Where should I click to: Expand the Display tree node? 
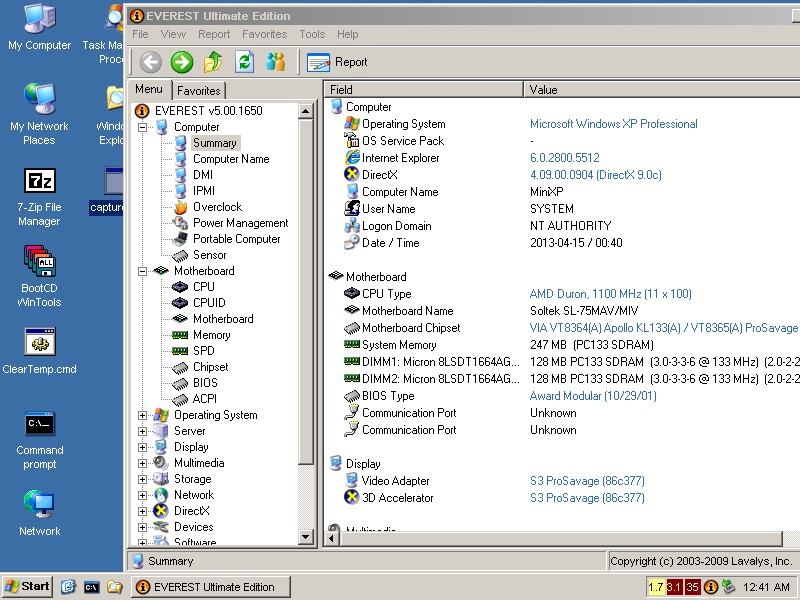tap(143, 447)
